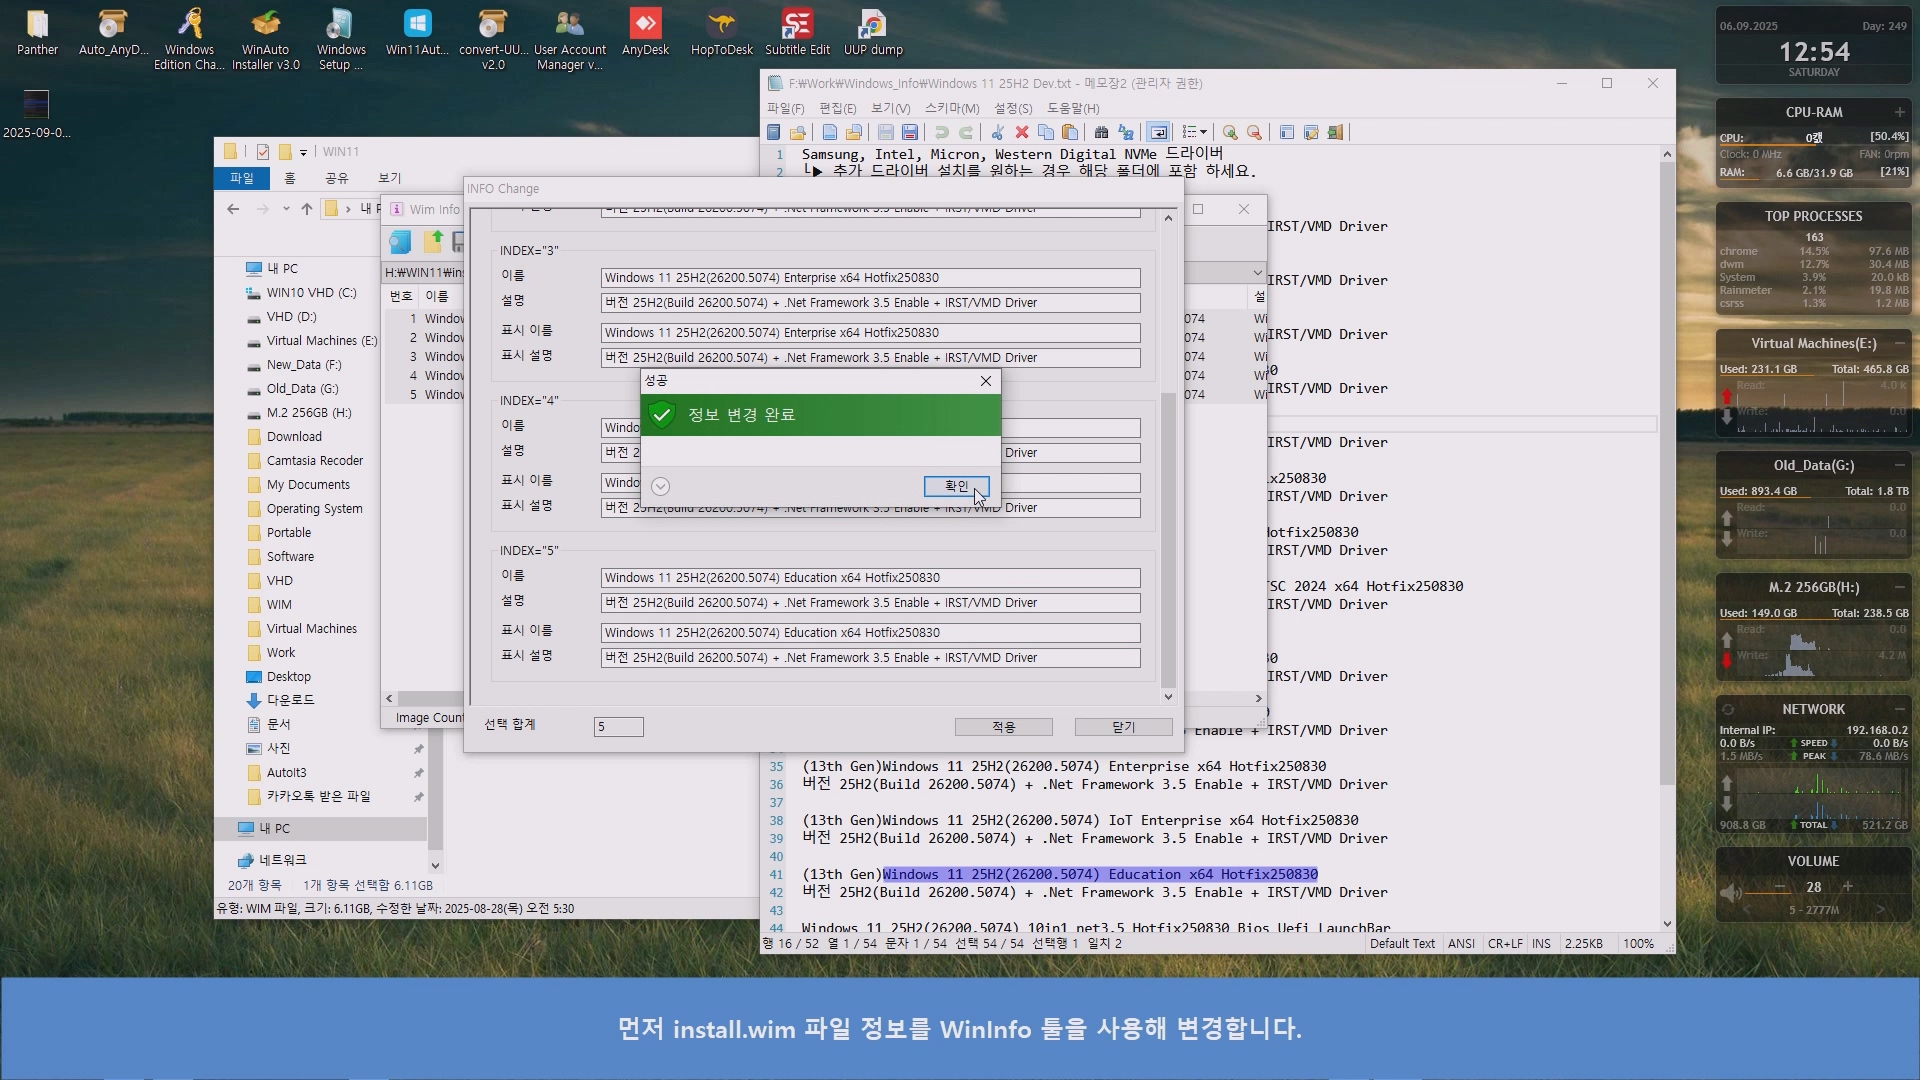Viewport: 1920px width, 1080px height.
Task: Click the Exit door icon in Notepad2
Action: [1335, 132]
